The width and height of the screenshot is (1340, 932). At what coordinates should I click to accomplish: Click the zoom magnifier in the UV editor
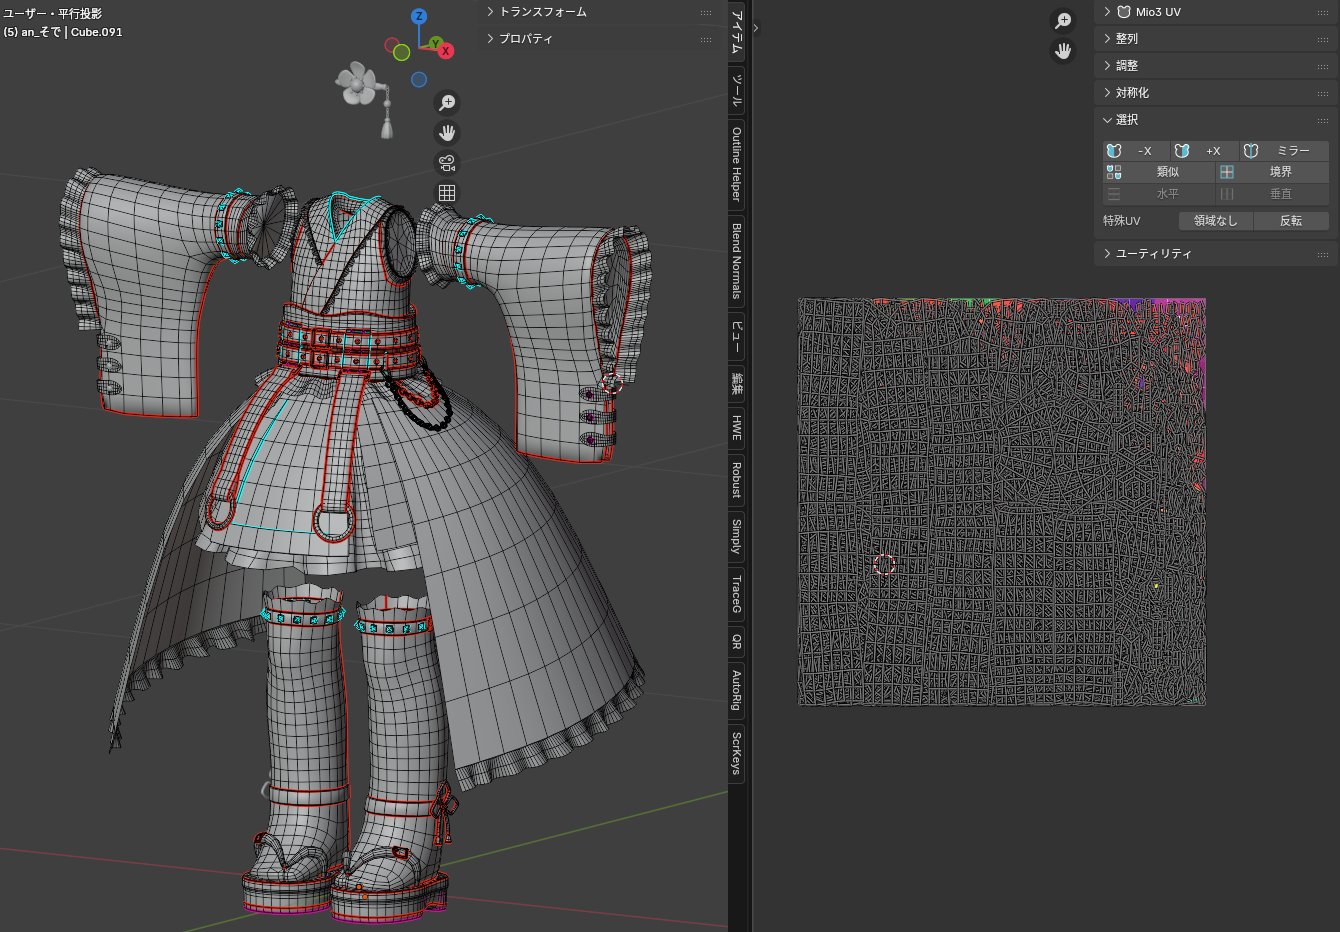pos(1063,21)
